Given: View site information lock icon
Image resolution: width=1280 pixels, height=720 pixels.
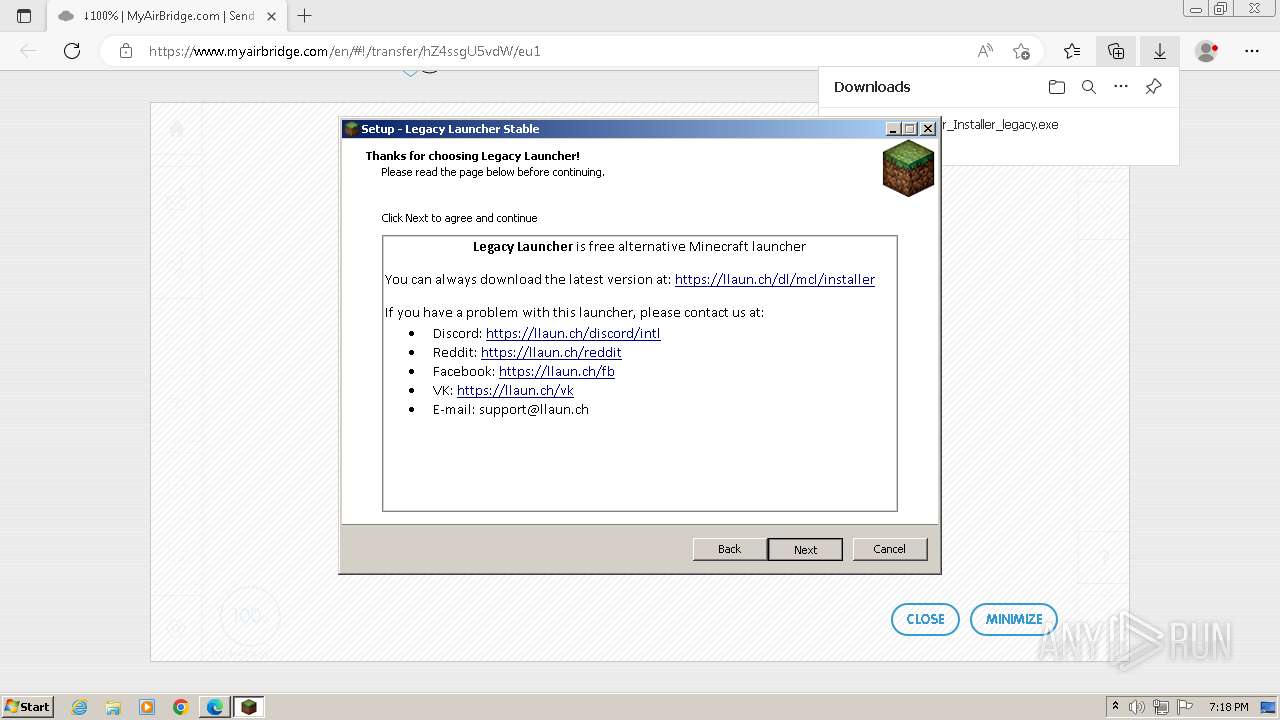Looking at the screenshot, I should tap(126, 51).
